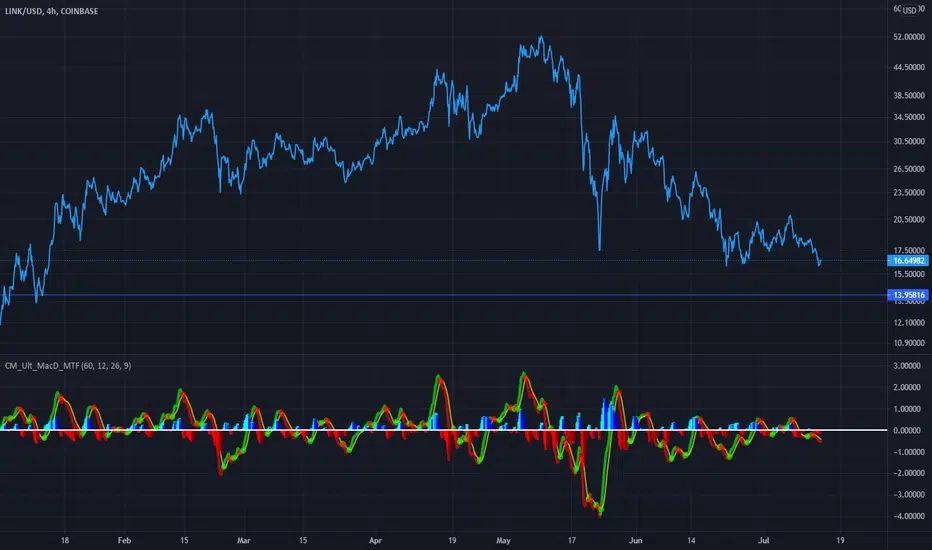This screenshot has height=550, width=932.
Task: Click the 30.50000 price scale value
Action: click(x=909, y=142)
